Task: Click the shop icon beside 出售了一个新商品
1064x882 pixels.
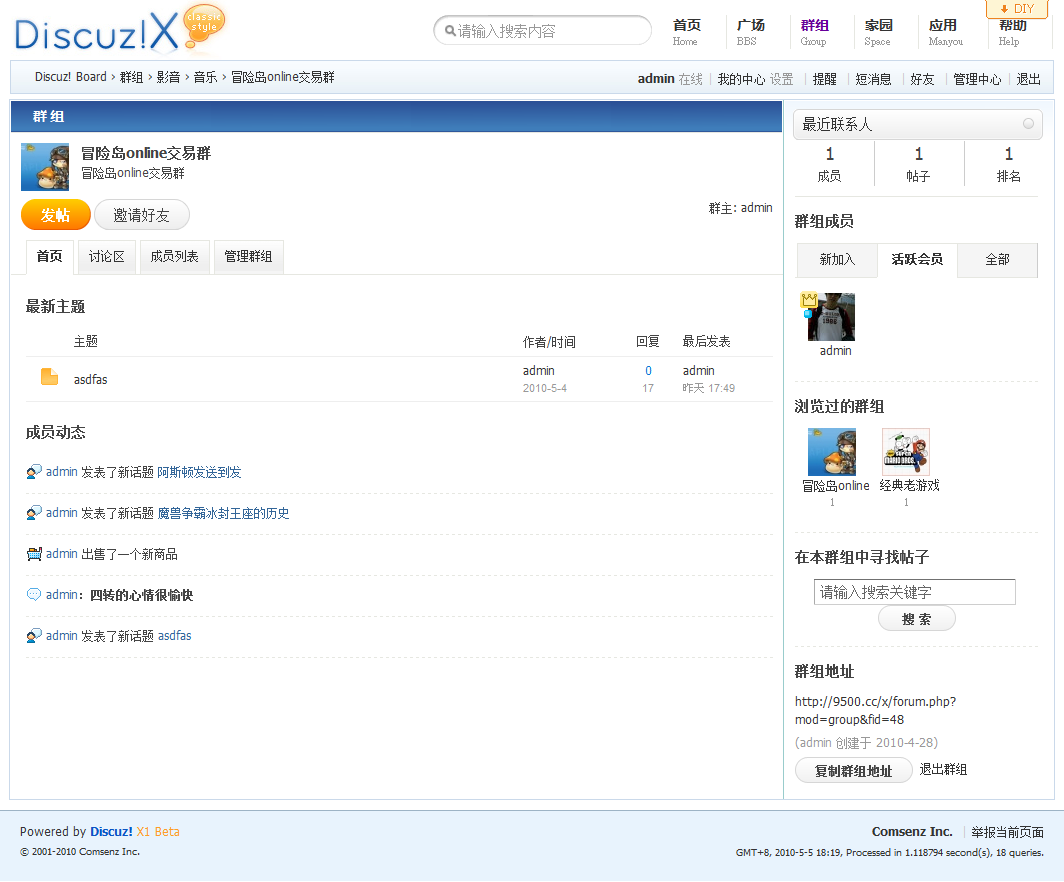Action: pos(34,554)
